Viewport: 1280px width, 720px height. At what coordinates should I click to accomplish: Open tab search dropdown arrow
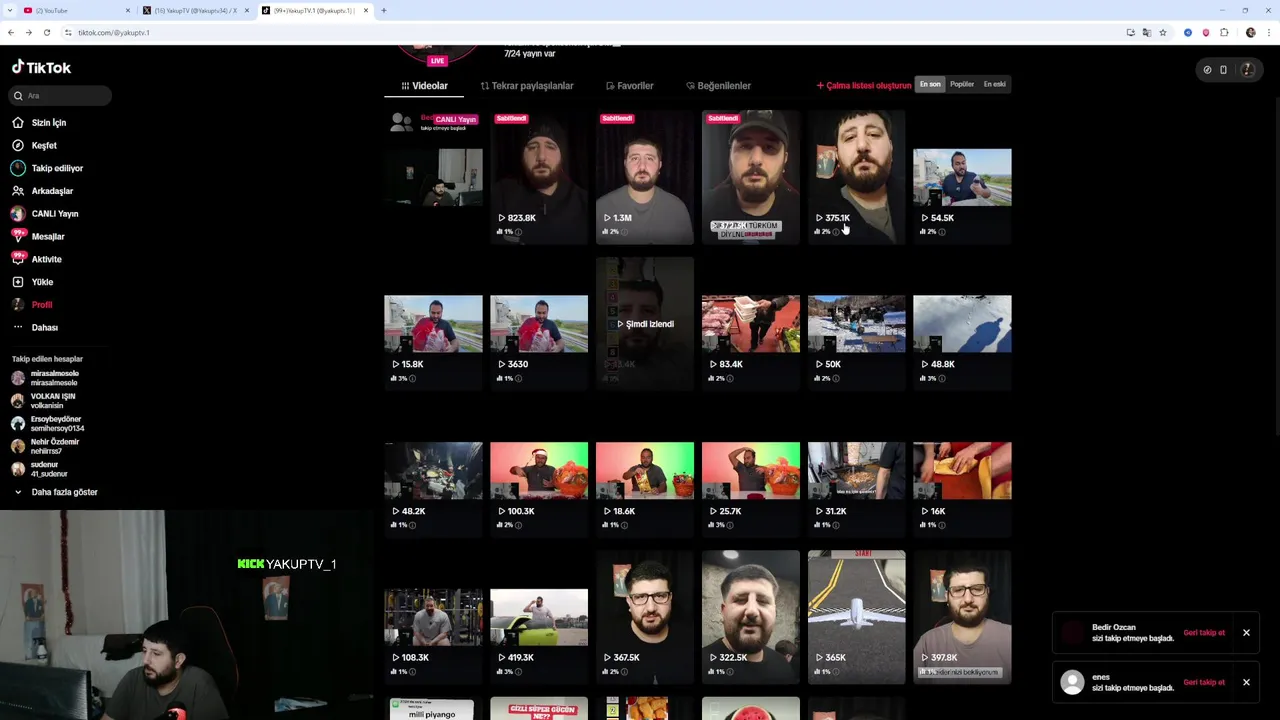pos(11,10)
